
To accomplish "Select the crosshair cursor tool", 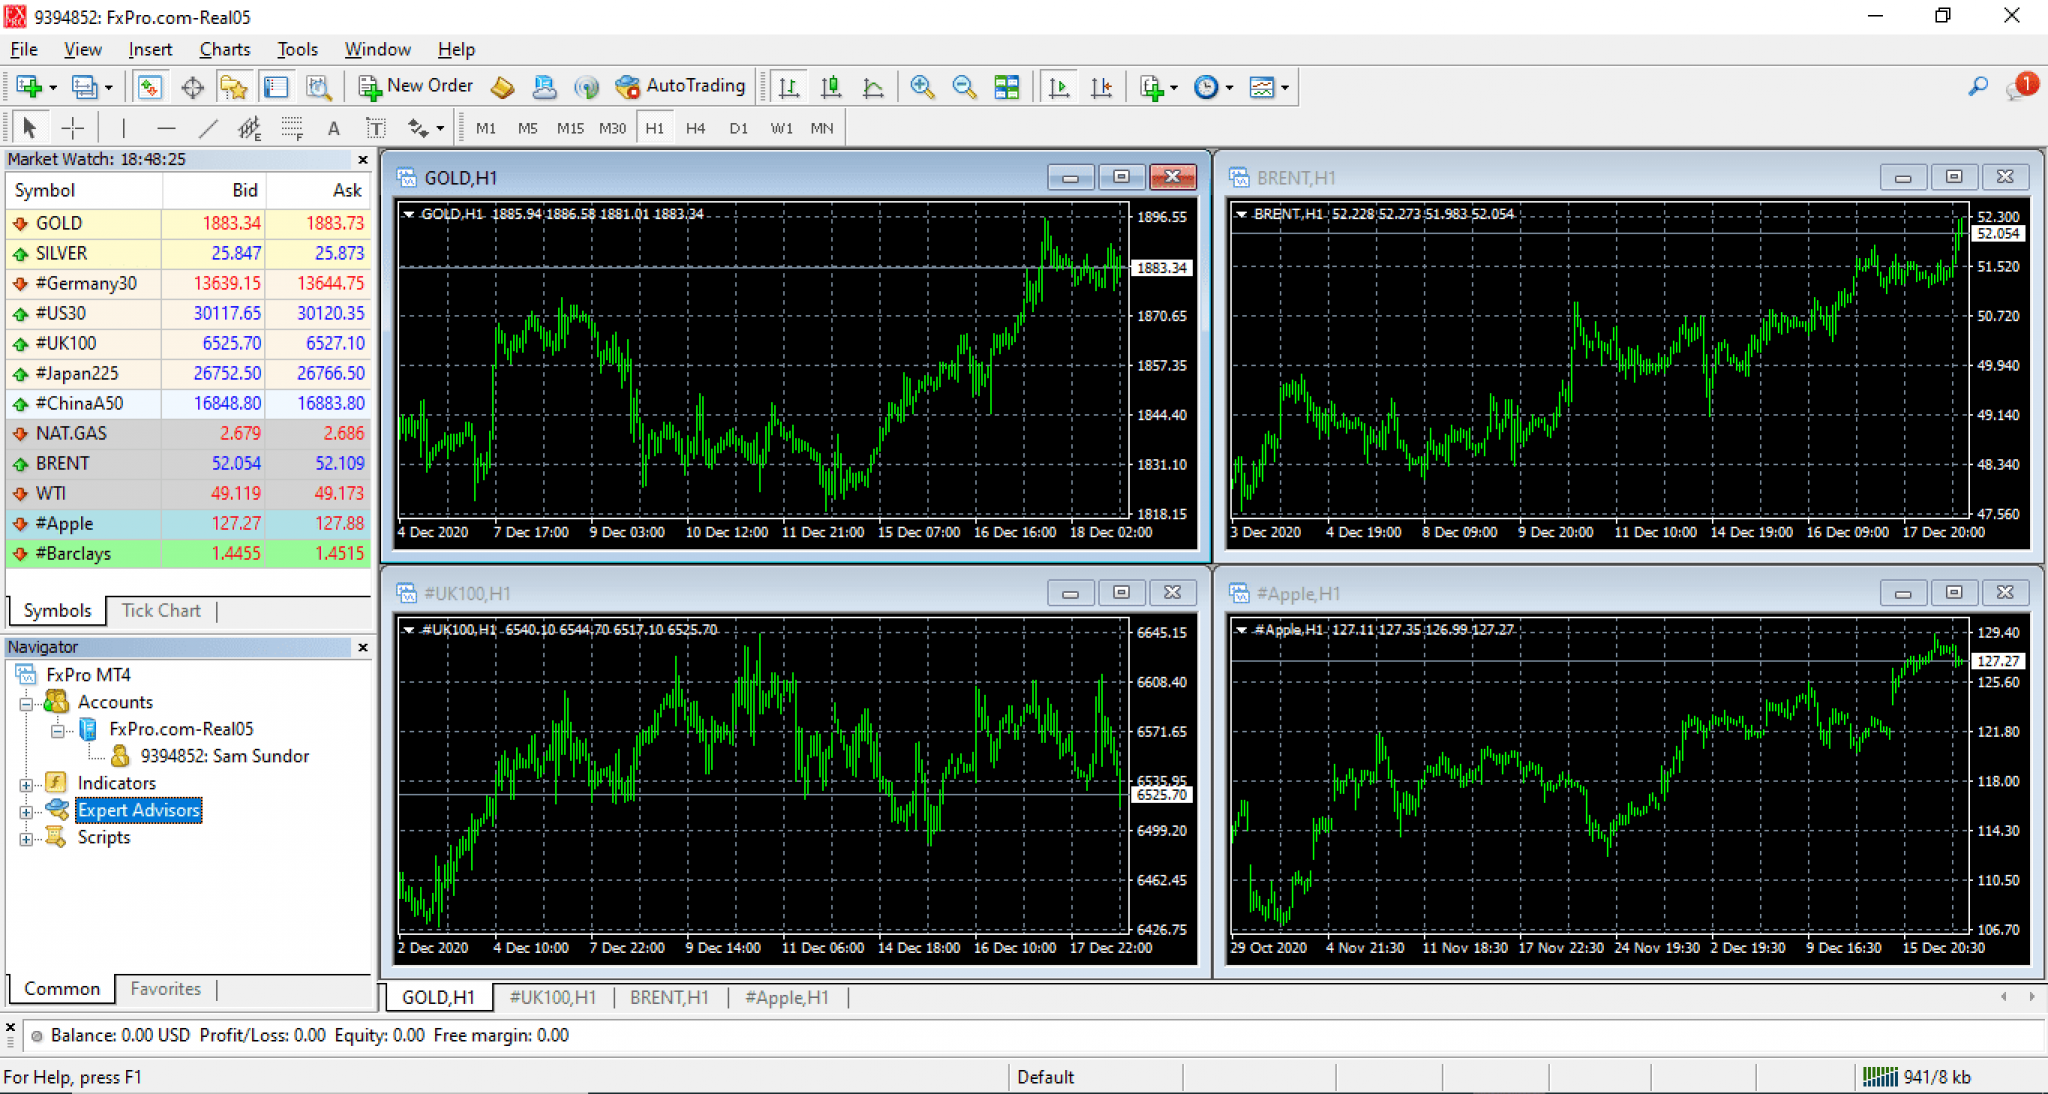I will pyautogui.click(x=72, y=128).
